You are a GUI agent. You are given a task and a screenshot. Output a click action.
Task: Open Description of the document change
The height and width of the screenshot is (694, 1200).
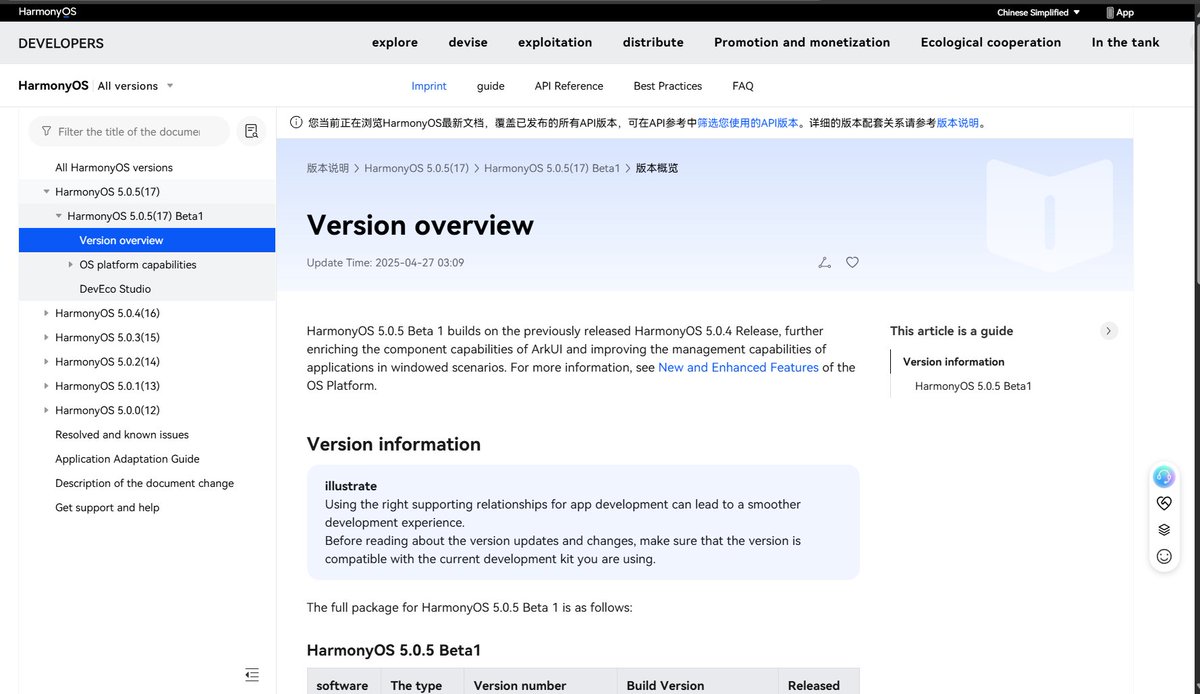point(144,483)
